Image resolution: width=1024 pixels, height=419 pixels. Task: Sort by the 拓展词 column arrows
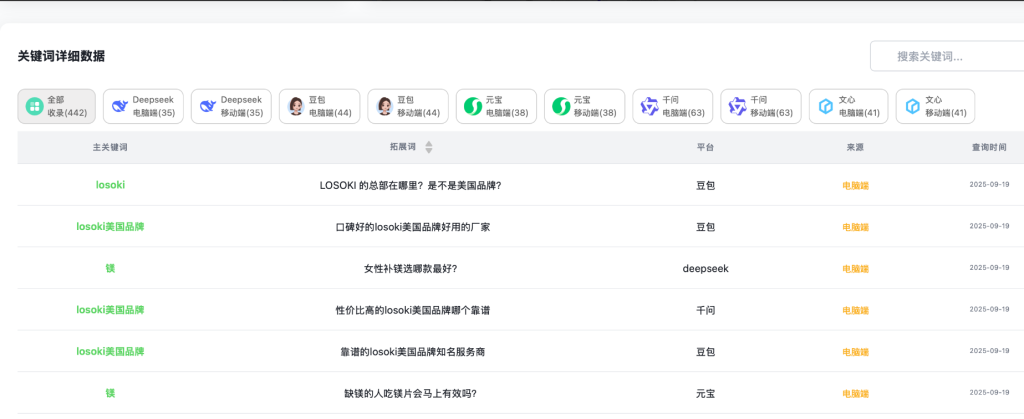[429, 147]
